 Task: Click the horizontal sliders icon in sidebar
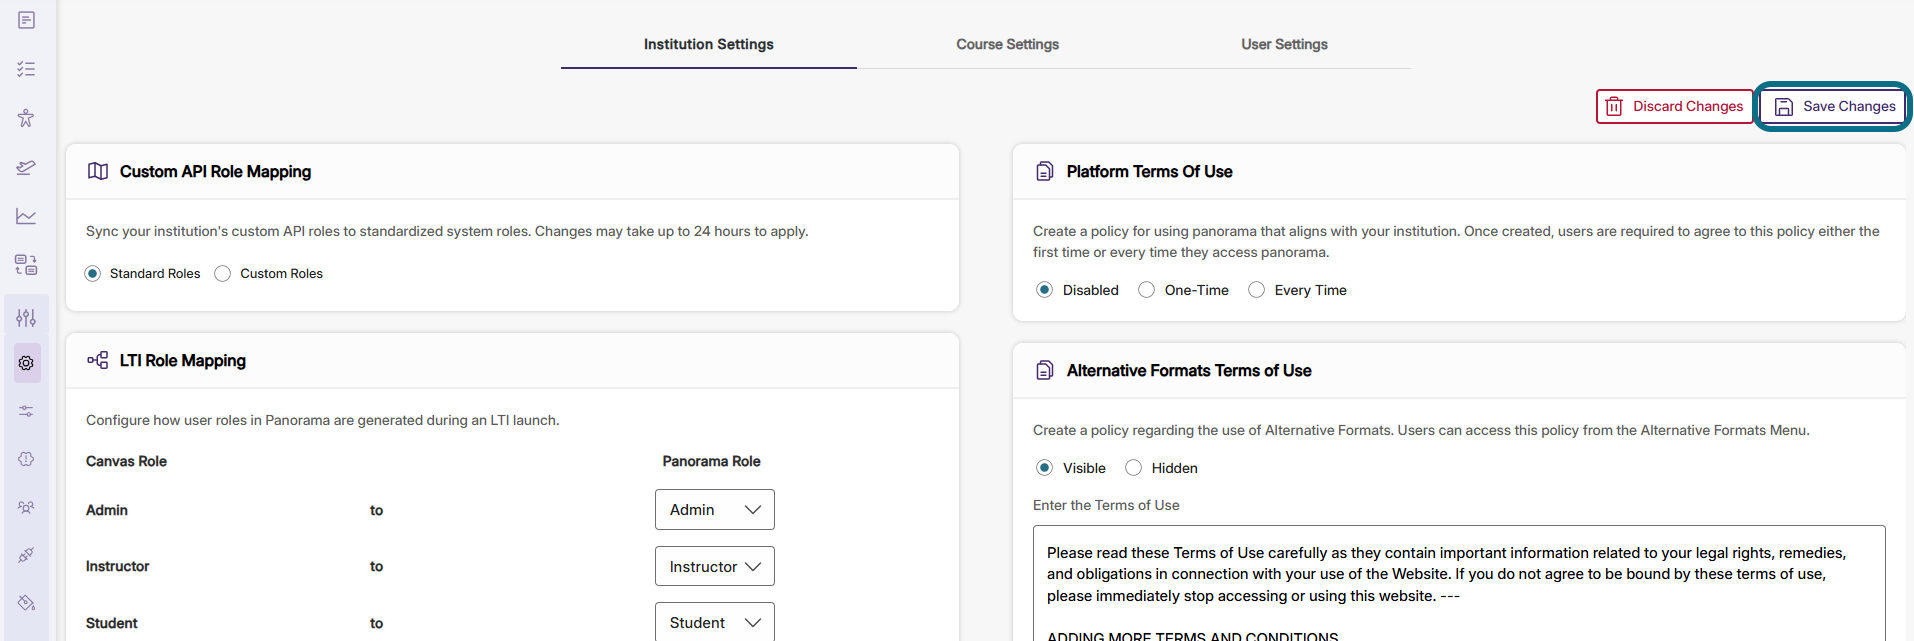(x=27, y=411)
